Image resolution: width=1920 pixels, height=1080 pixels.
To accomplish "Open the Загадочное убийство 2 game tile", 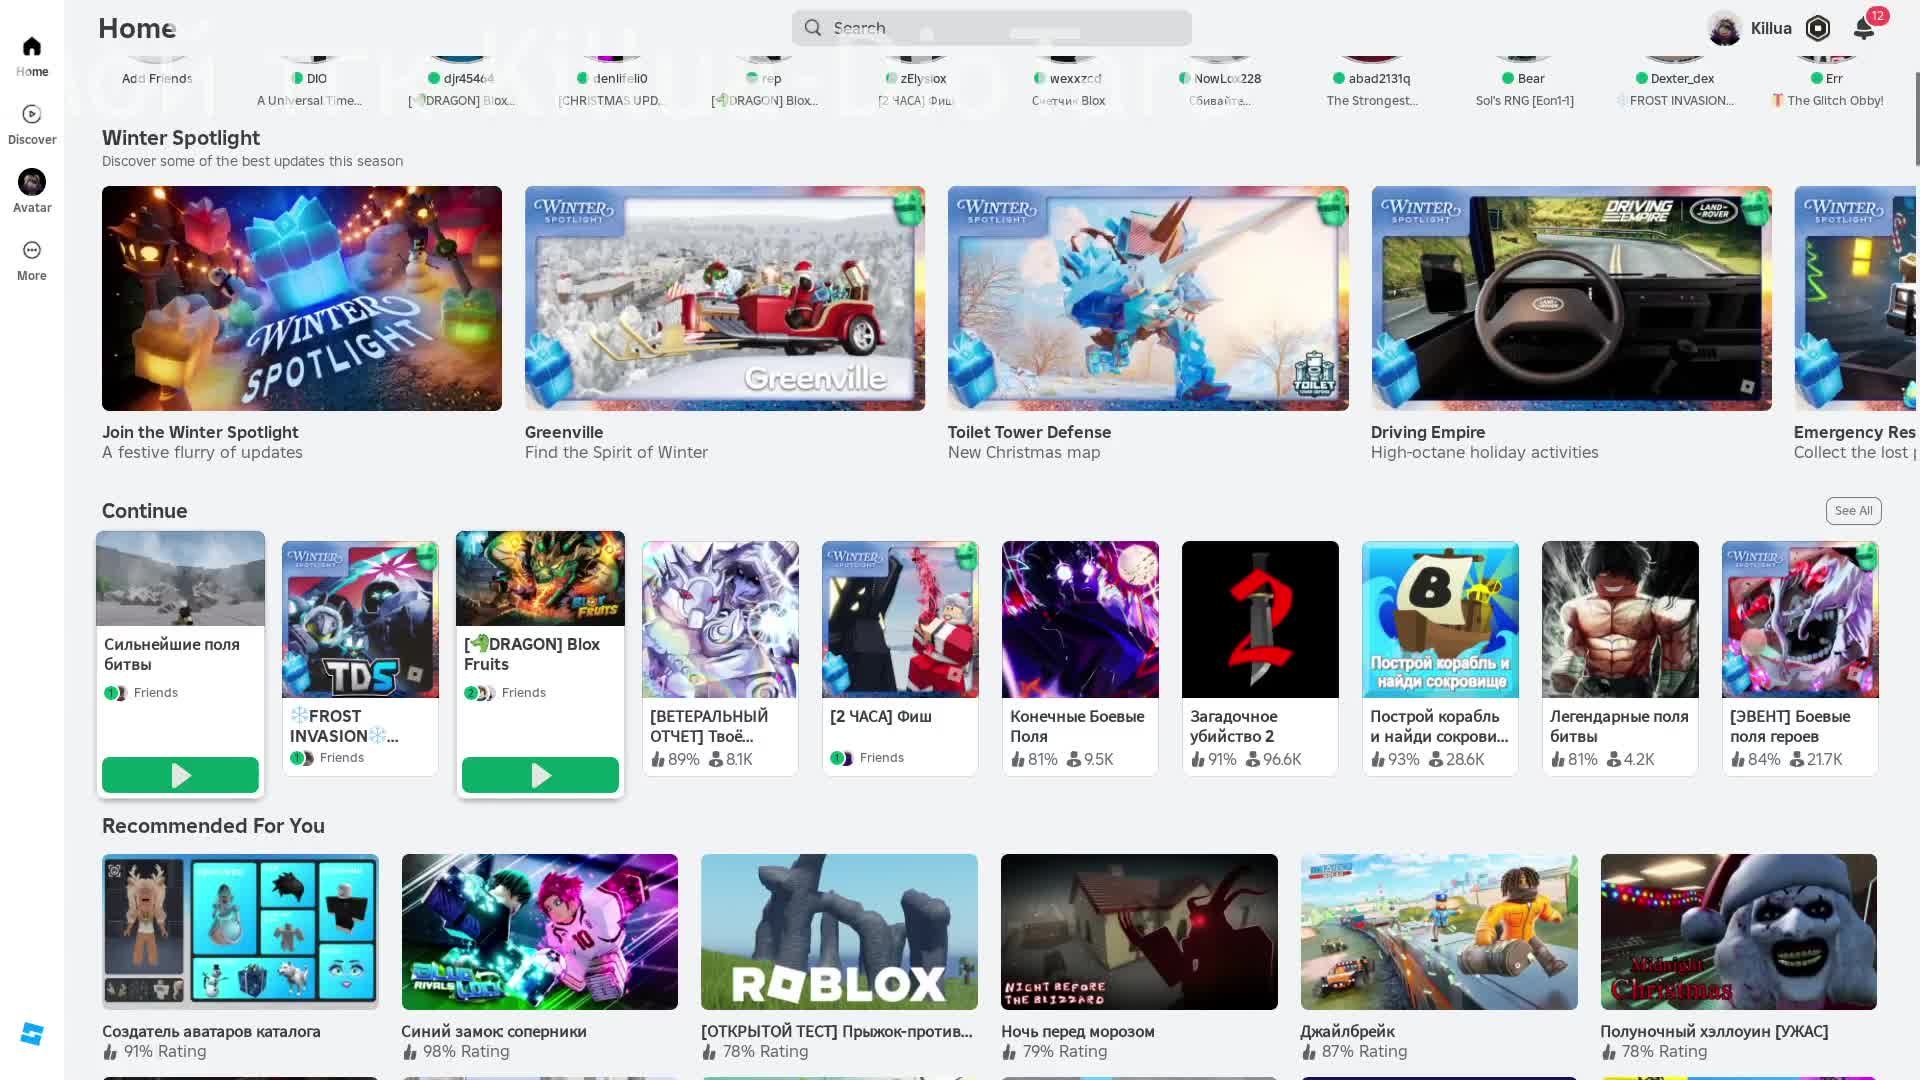I will (1259, 620).
